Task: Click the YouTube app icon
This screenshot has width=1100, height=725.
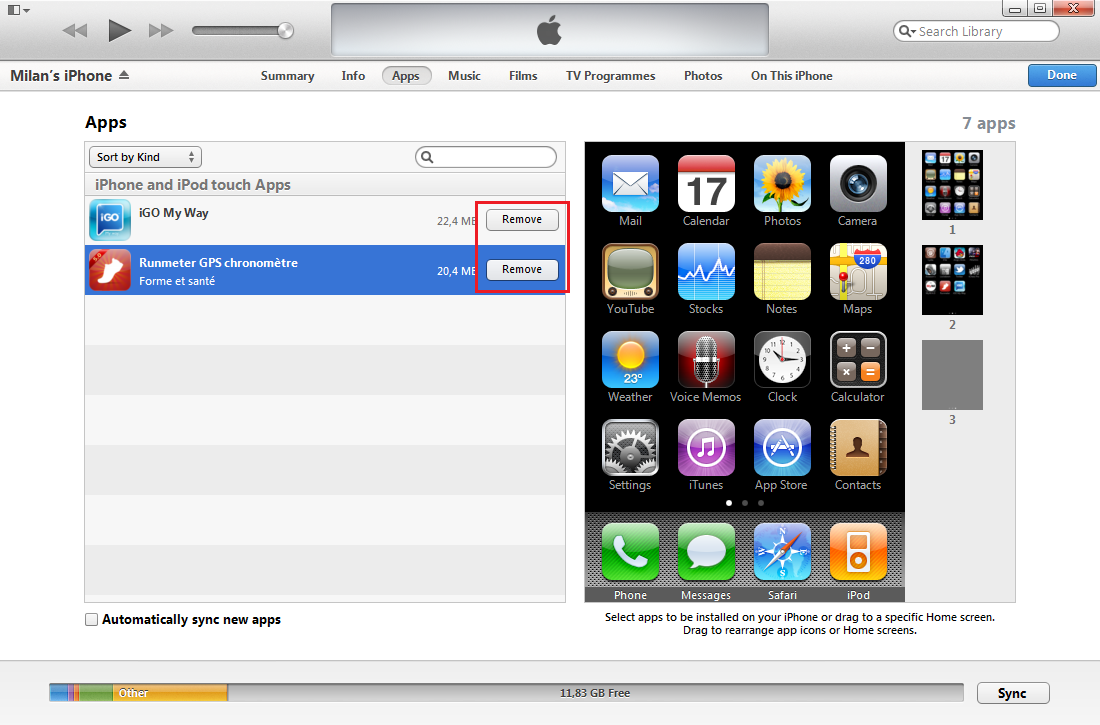Action: 630,272
